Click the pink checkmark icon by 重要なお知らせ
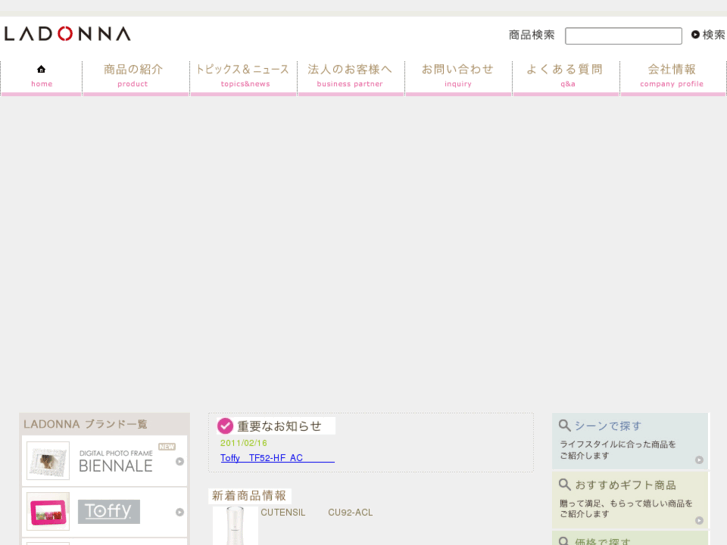 [x=225, y=426]
